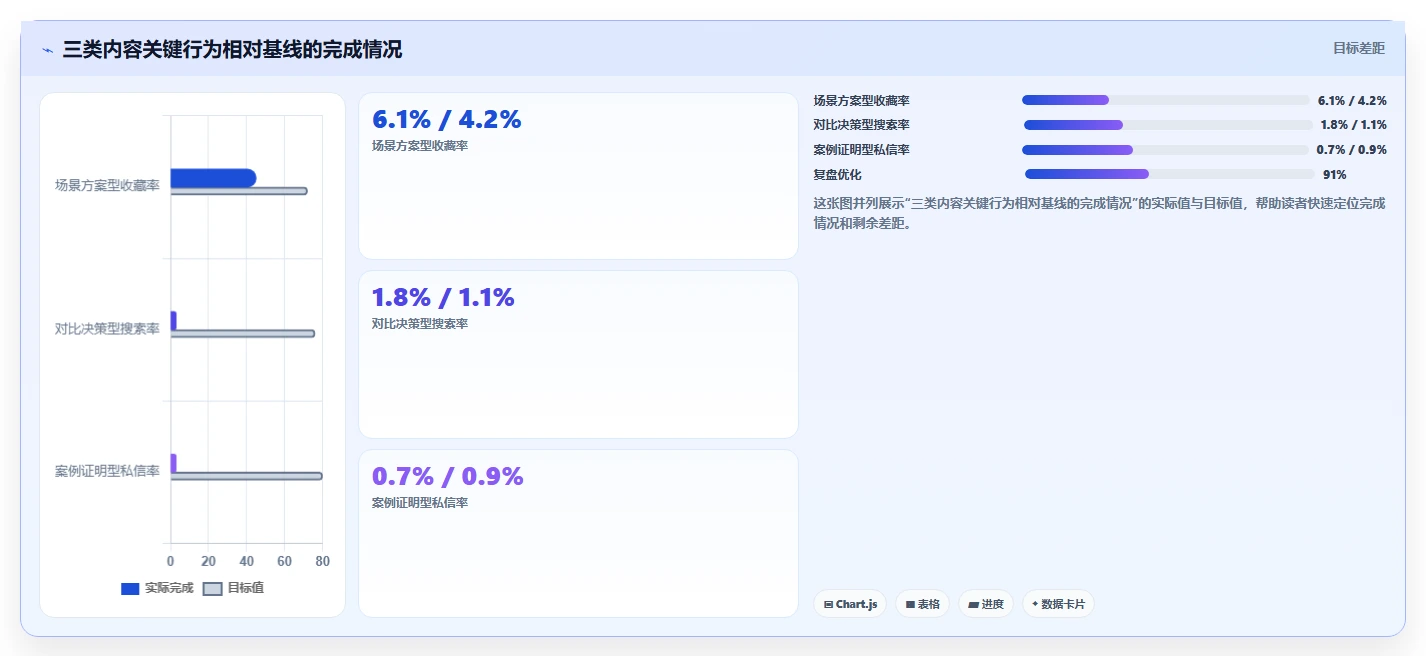Click the 数据卡片 chip
The height and width of the screenshot is (656, 1426).
click(x=1058, y=604)
